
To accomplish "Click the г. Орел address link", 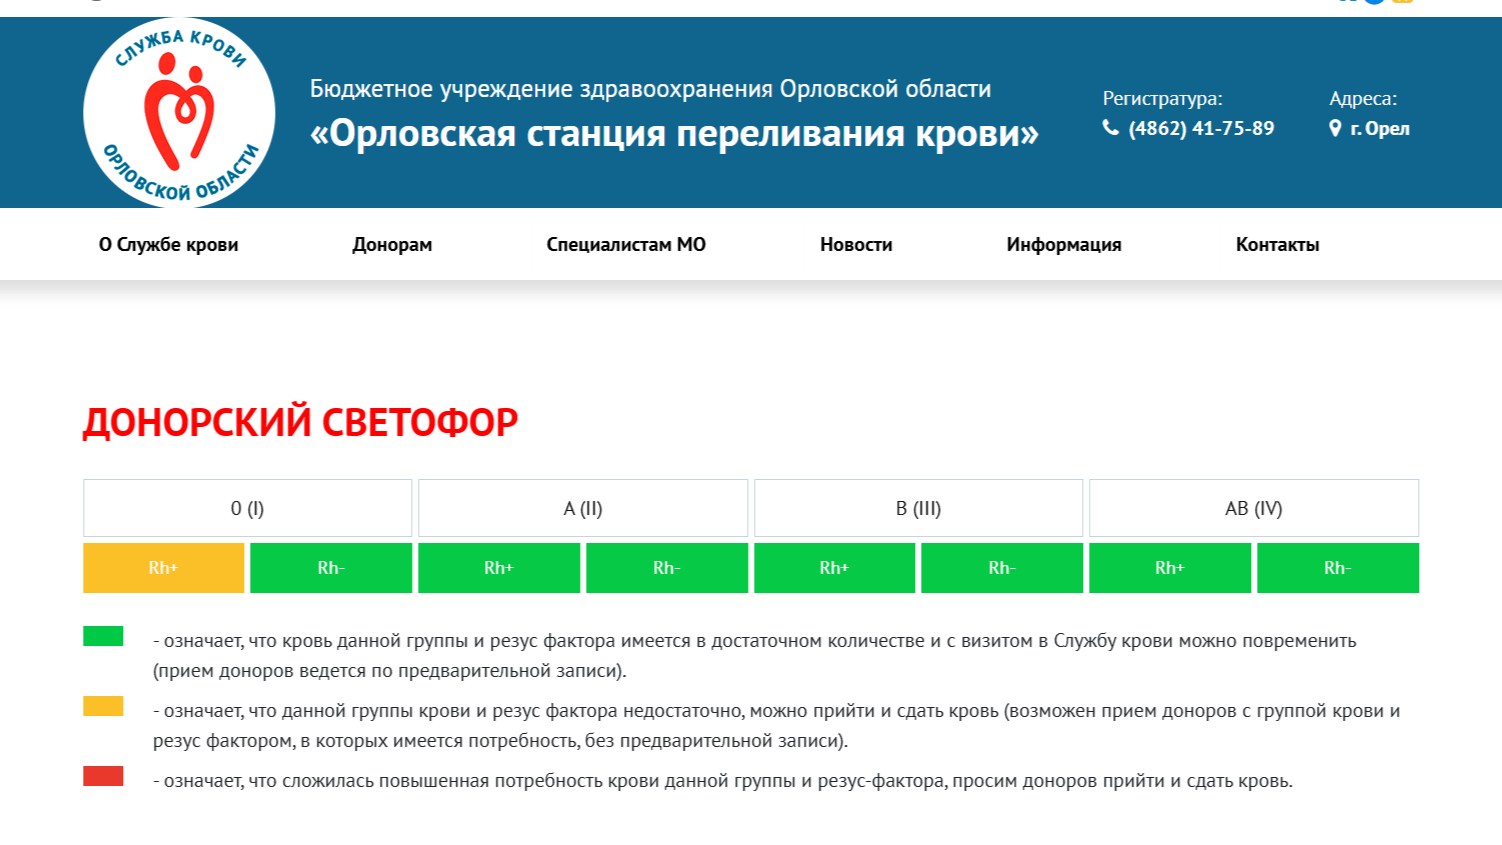I will click(x=1380, y=128).
